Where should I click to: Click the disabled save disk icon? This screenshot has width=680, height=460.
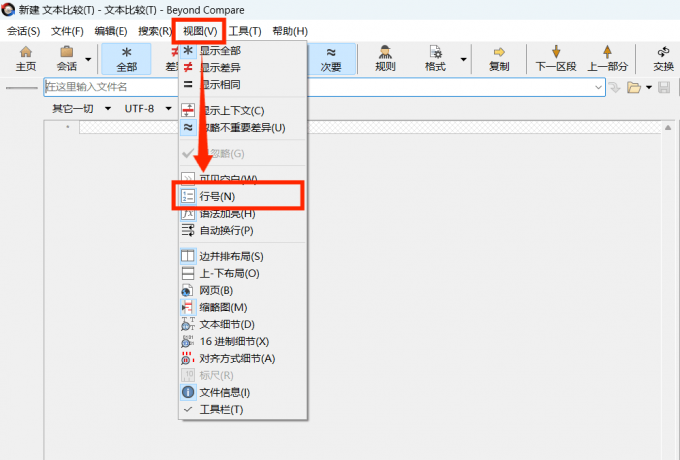point(664,88)
